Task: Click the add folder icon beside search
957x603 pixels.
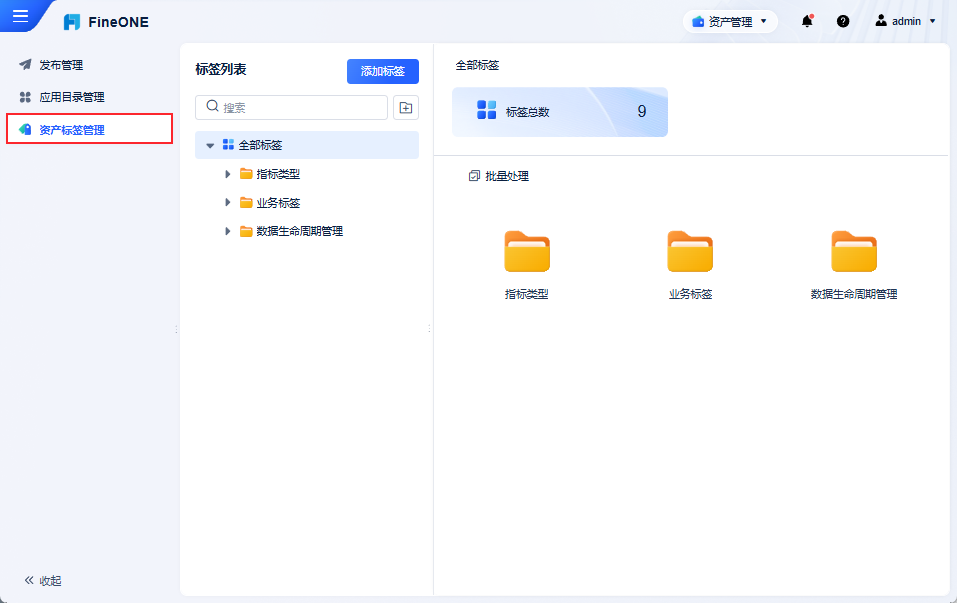Action: (x=406, y=107)
